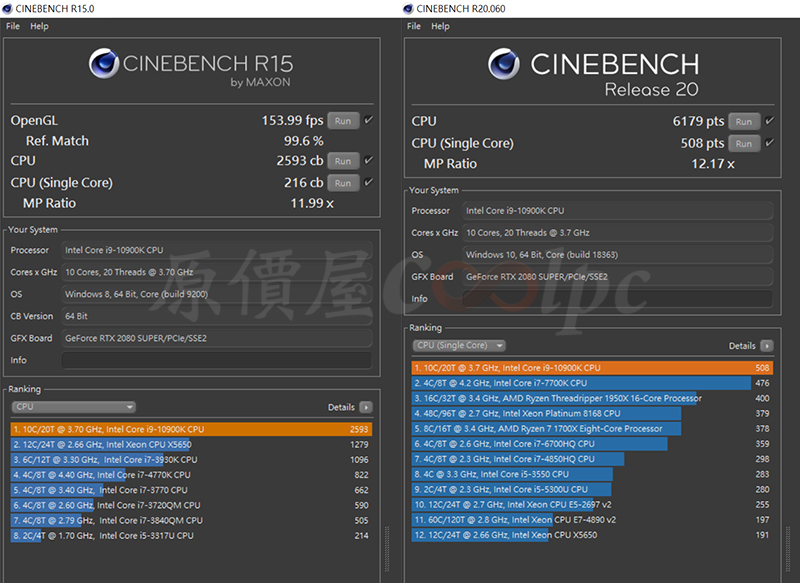The height and width of the screenshot is (583, 800).
Task: Click the Cores x GHz field in R20
Action: click(618, 233)
